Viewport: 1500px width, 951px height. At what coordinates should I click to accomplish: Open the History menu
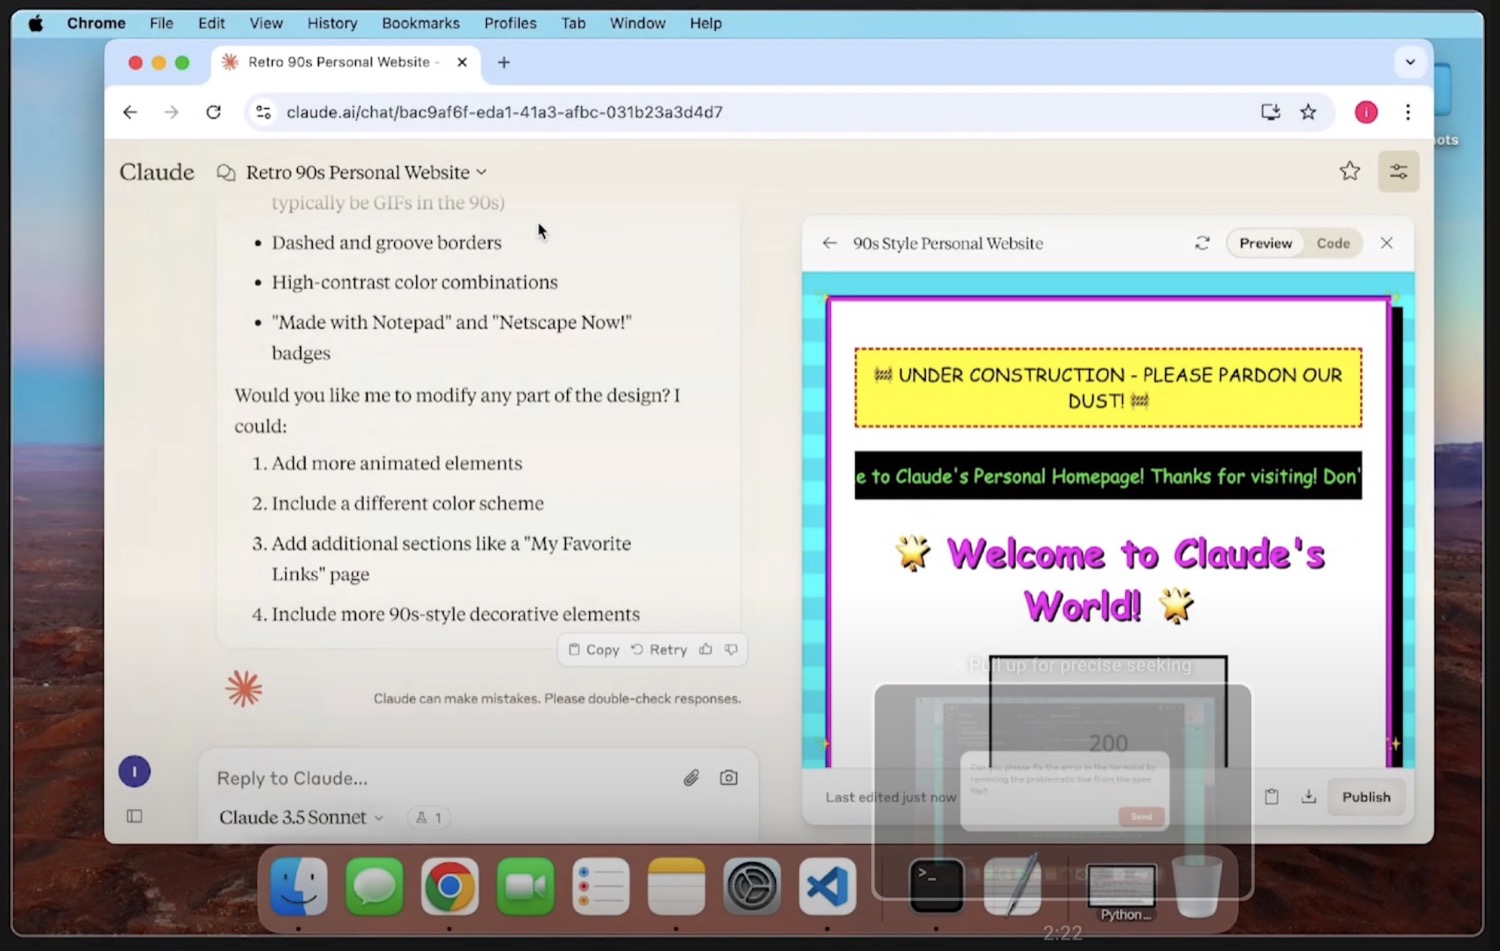coord(332,23)
